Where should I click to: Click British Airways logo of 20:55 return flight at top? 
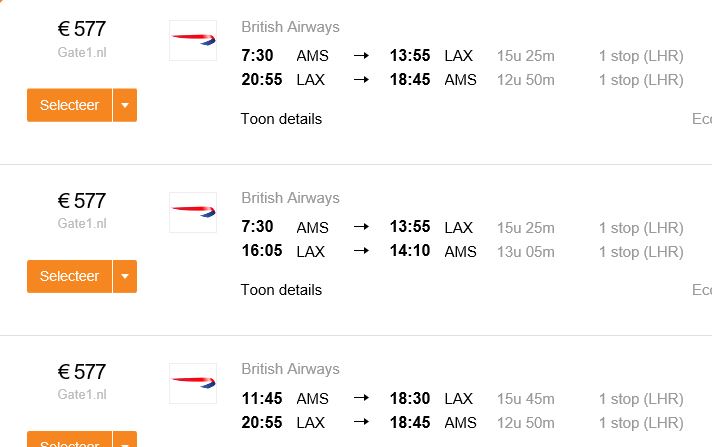tap(193, 40)
